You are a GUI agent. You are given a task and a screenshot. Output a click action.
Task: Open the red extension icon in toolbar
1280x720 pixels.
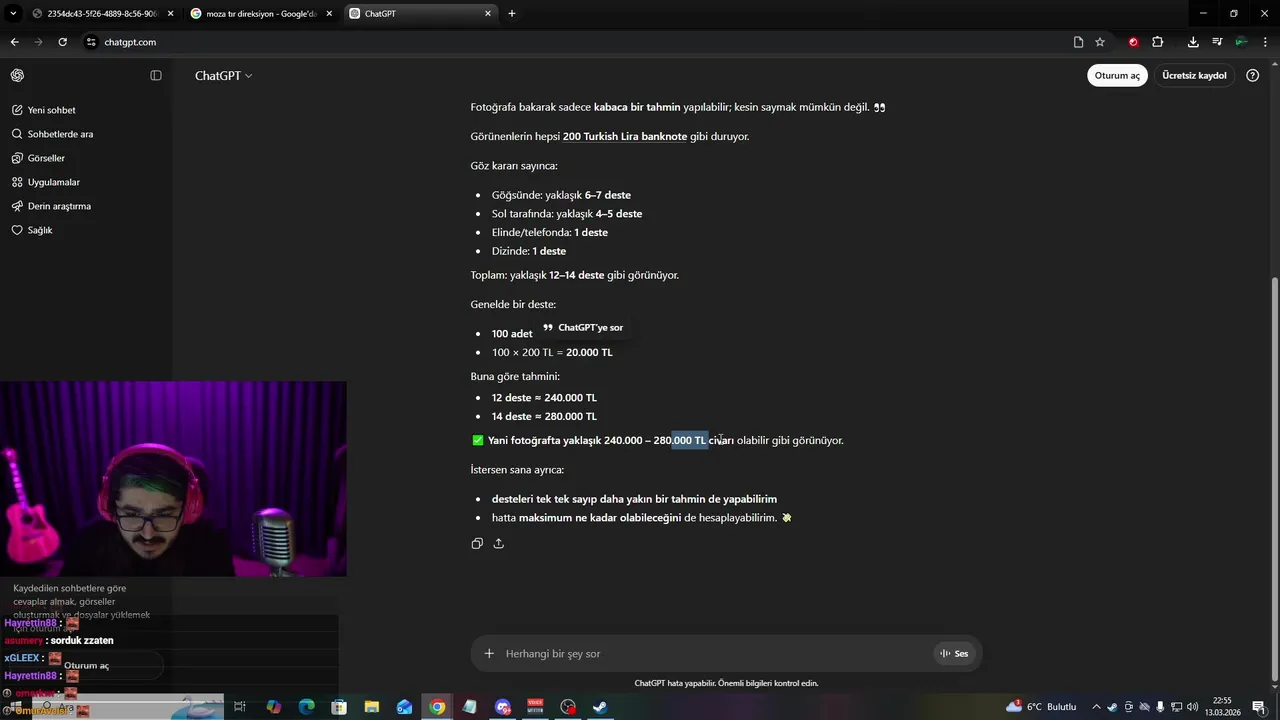(x=1133, y=42)
